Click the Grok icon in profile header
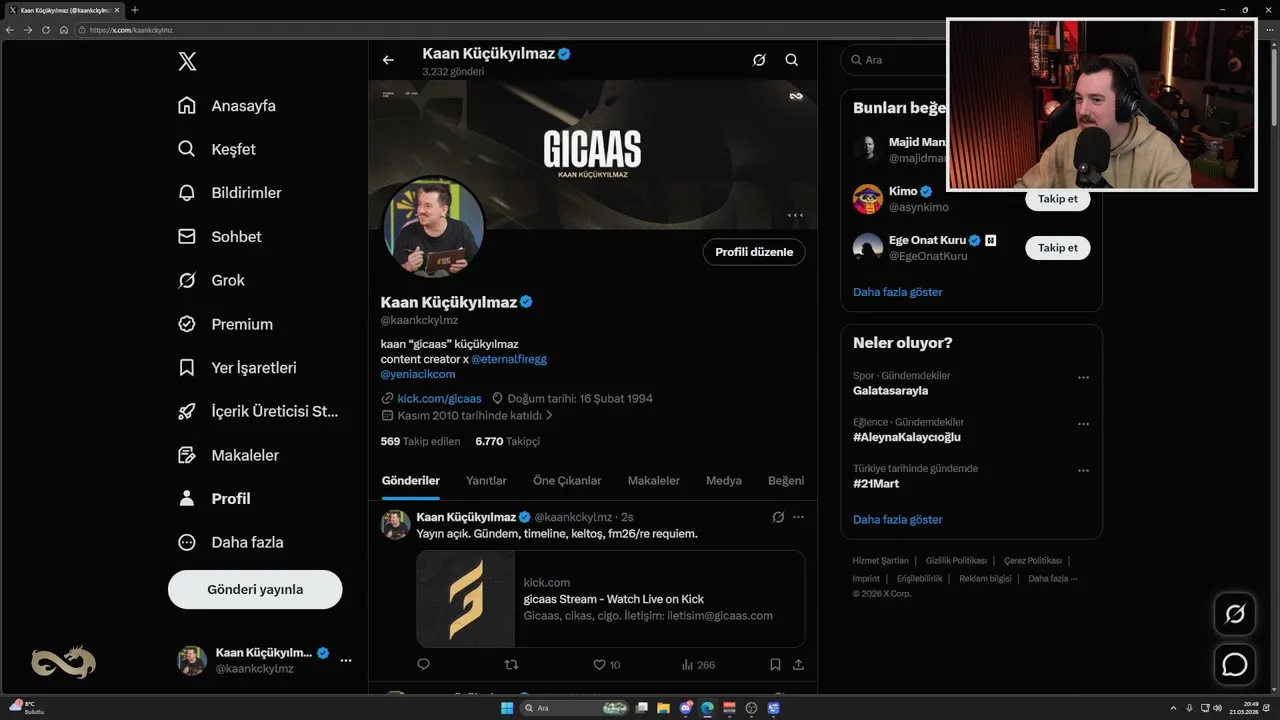 759,60
